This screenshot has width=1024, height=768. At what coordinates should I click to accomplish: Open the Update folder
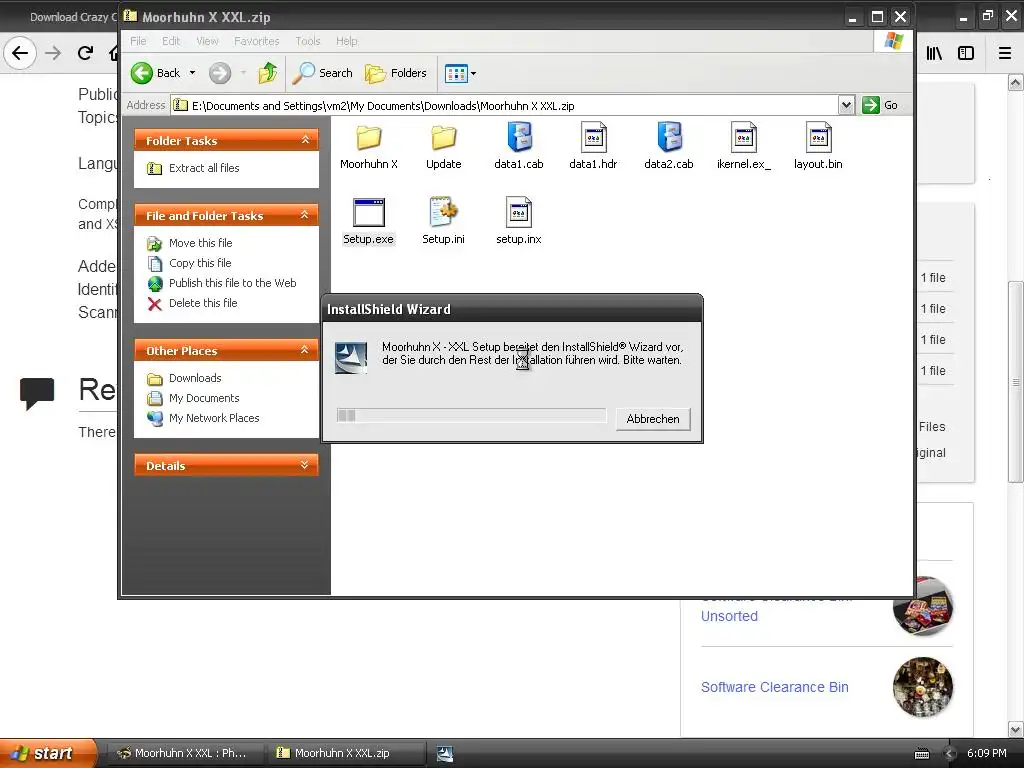click(x=443, y=148)
